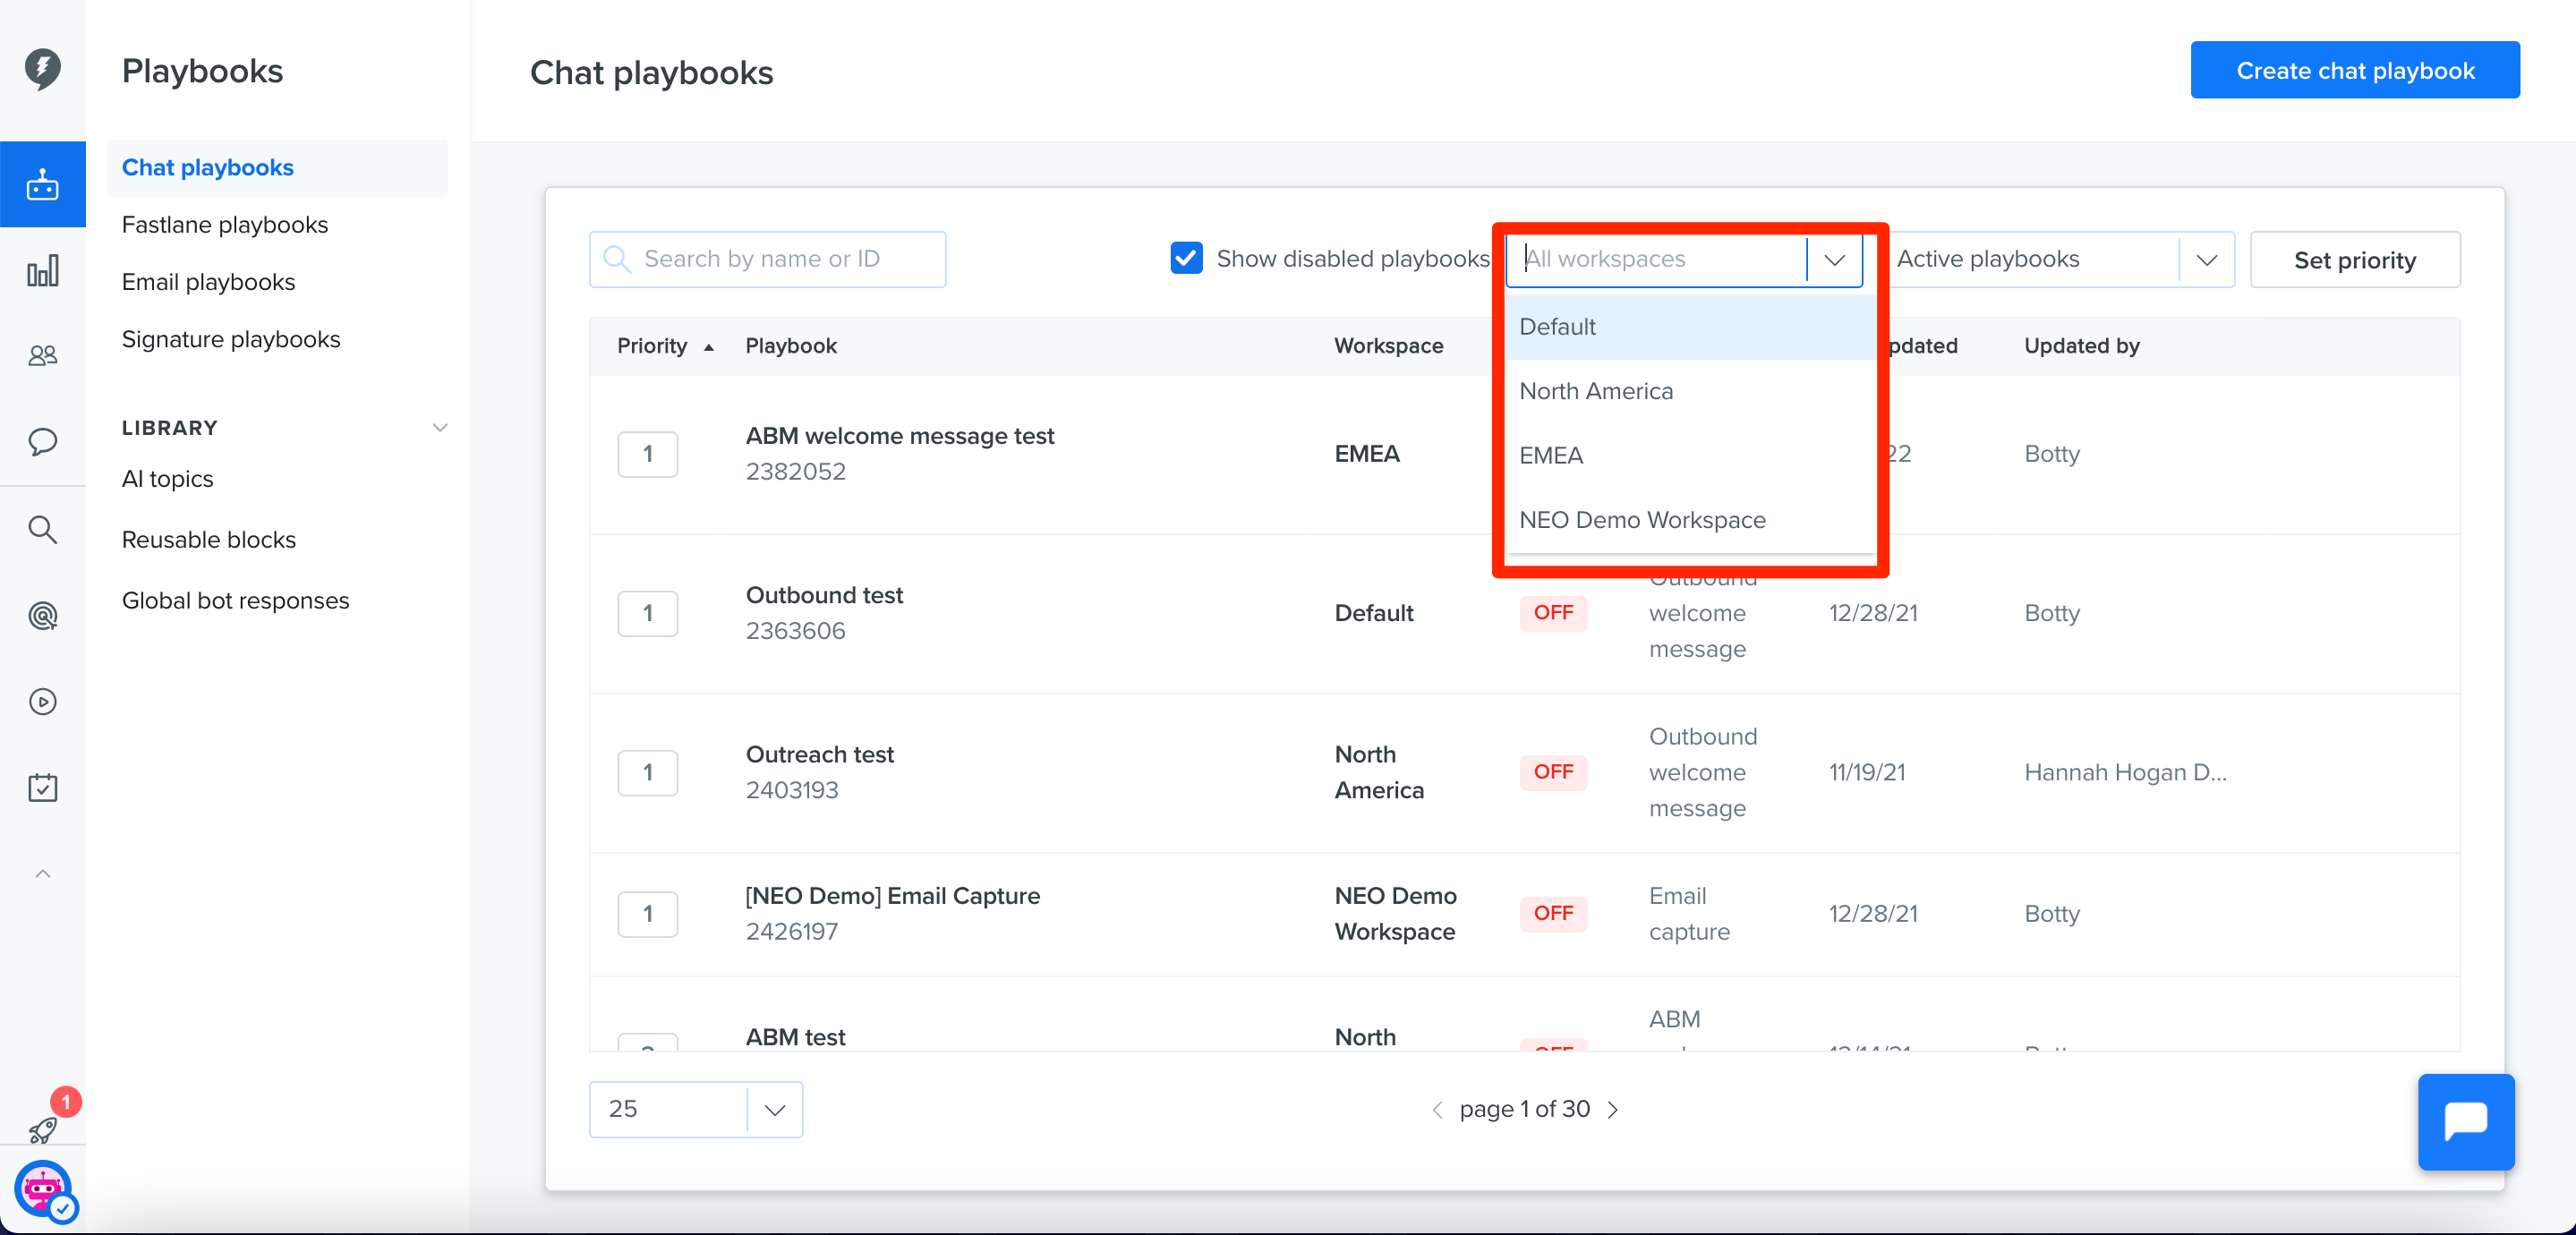Click the sidebar search magnifier icon
2576x1235 pixels.
click(x=42, y=529)
